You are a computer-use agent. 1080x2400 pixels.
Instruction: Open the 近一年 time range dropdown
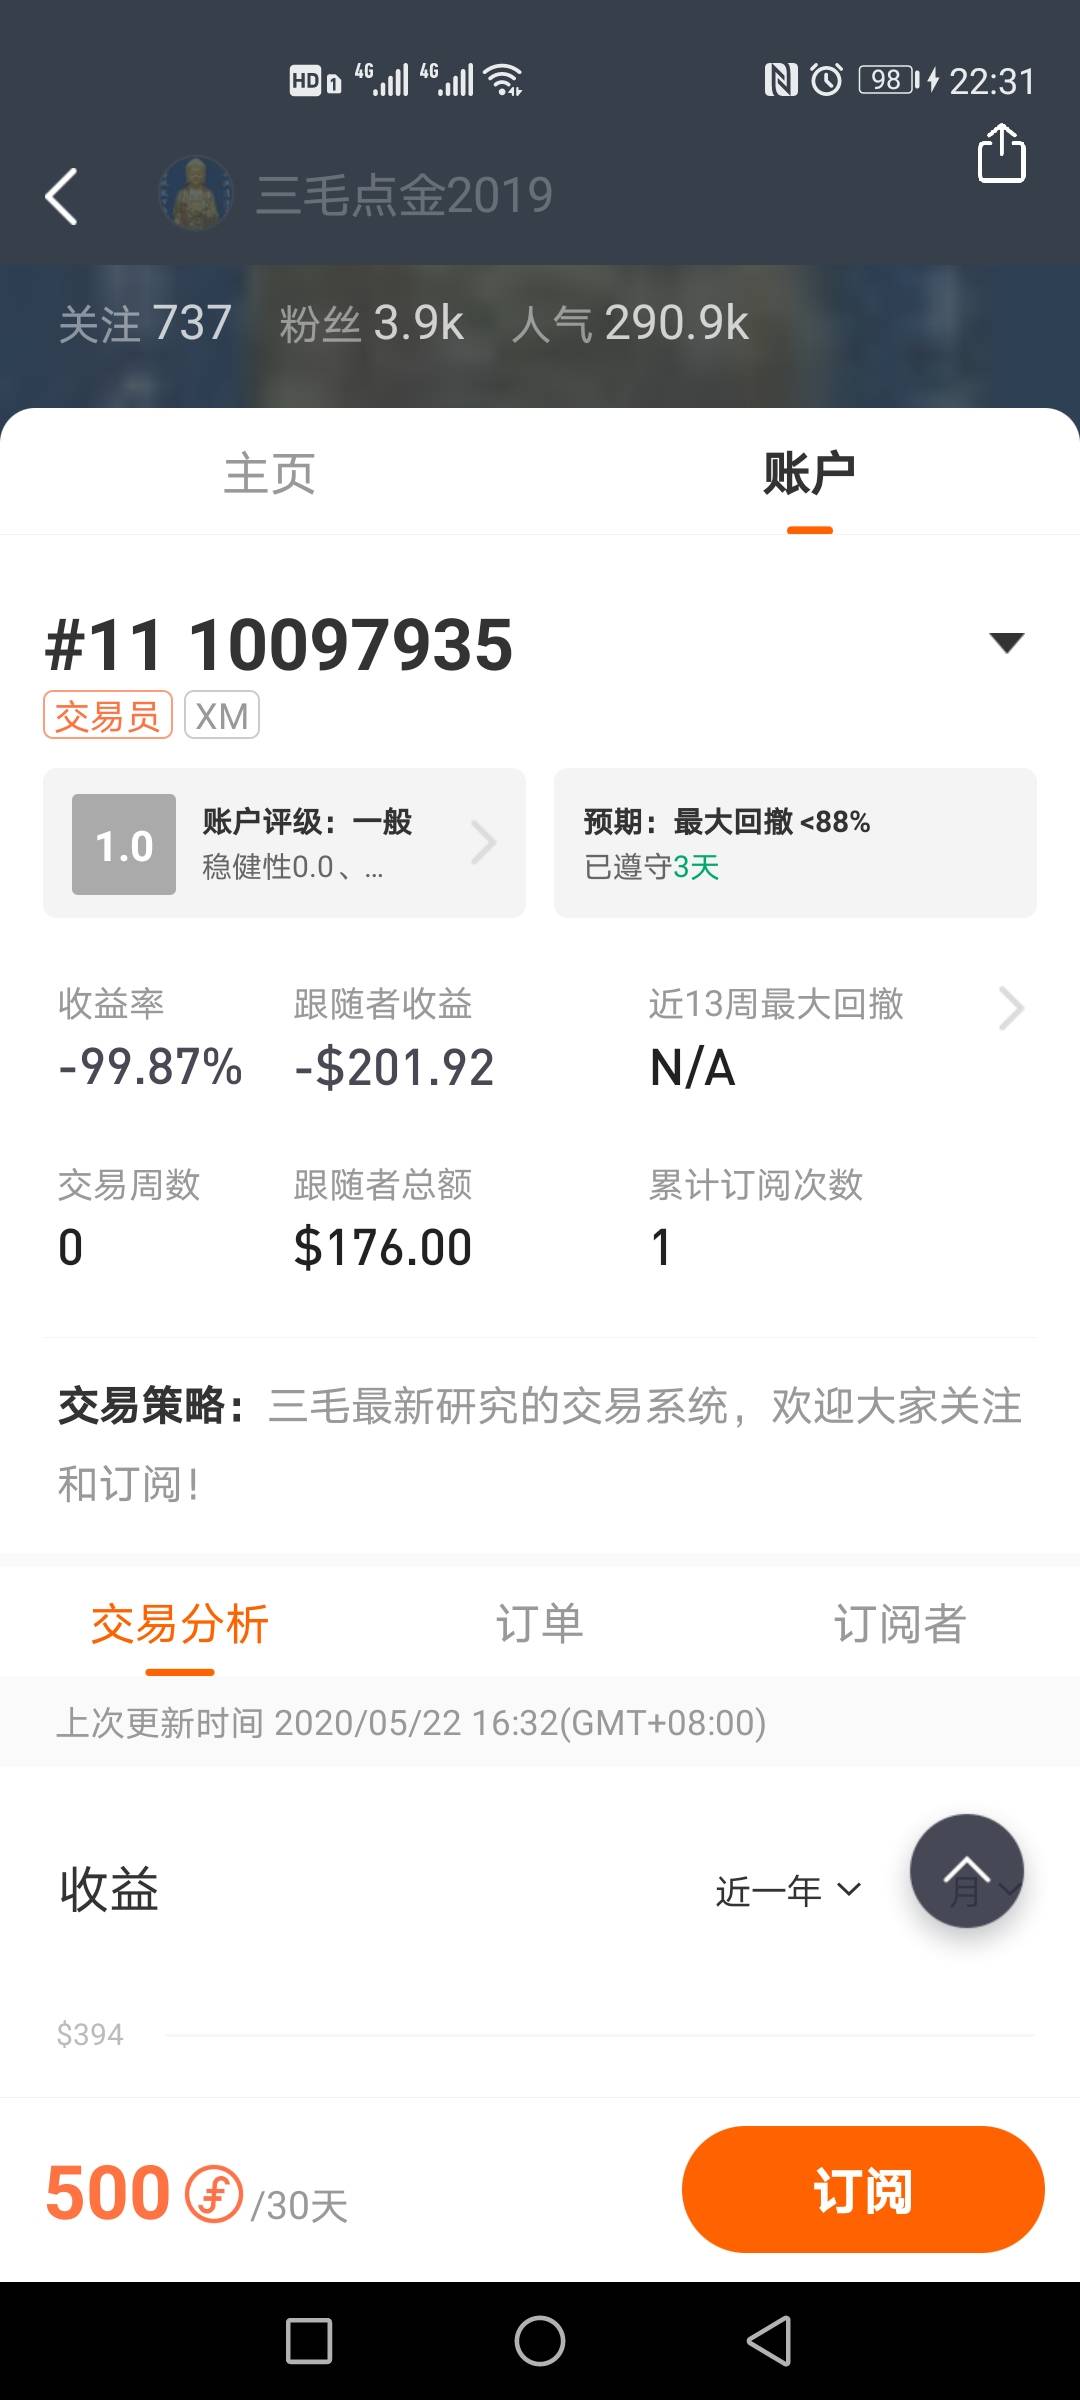(x=788, y=1890)
